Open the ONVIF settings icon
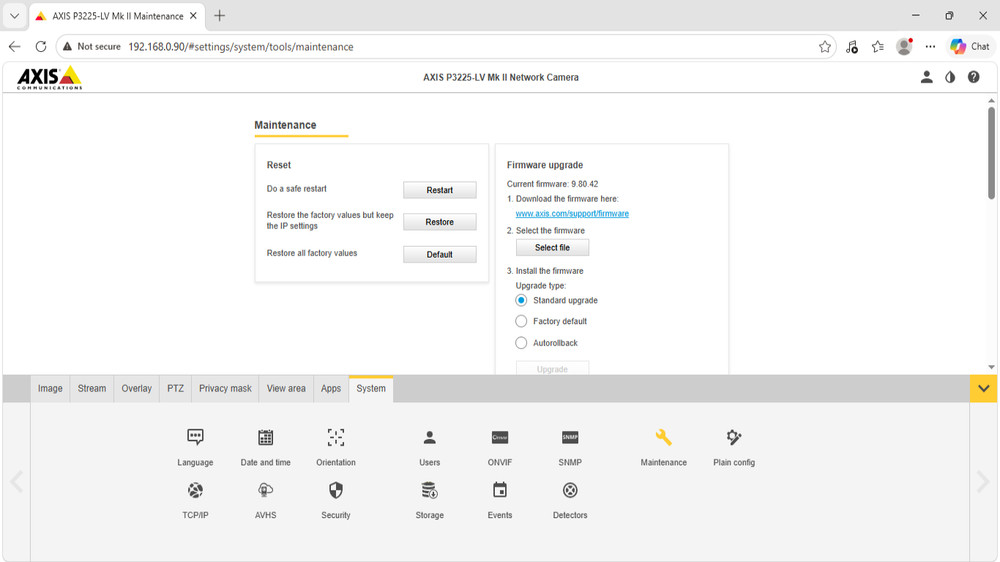Screen dimensions: 1000x562 [499, 438]
